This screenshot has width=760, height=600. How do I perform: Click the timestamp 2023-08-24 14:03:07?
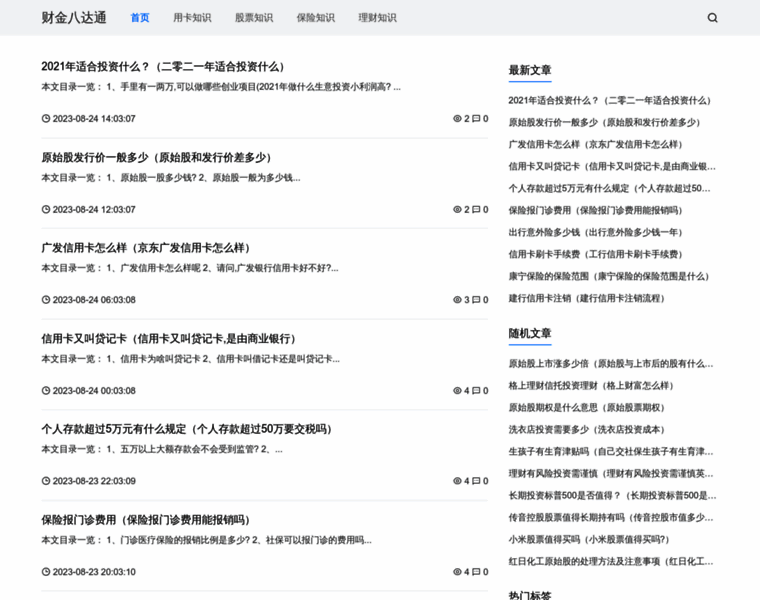click(x=94, y=119)
